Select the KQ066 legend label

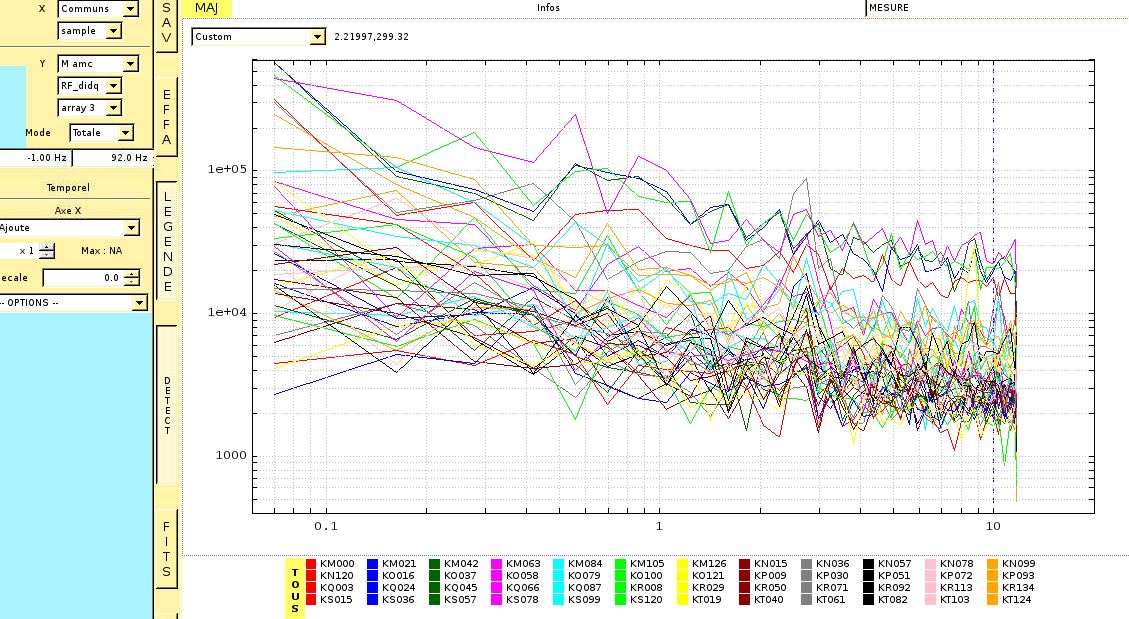click(522, 588)
